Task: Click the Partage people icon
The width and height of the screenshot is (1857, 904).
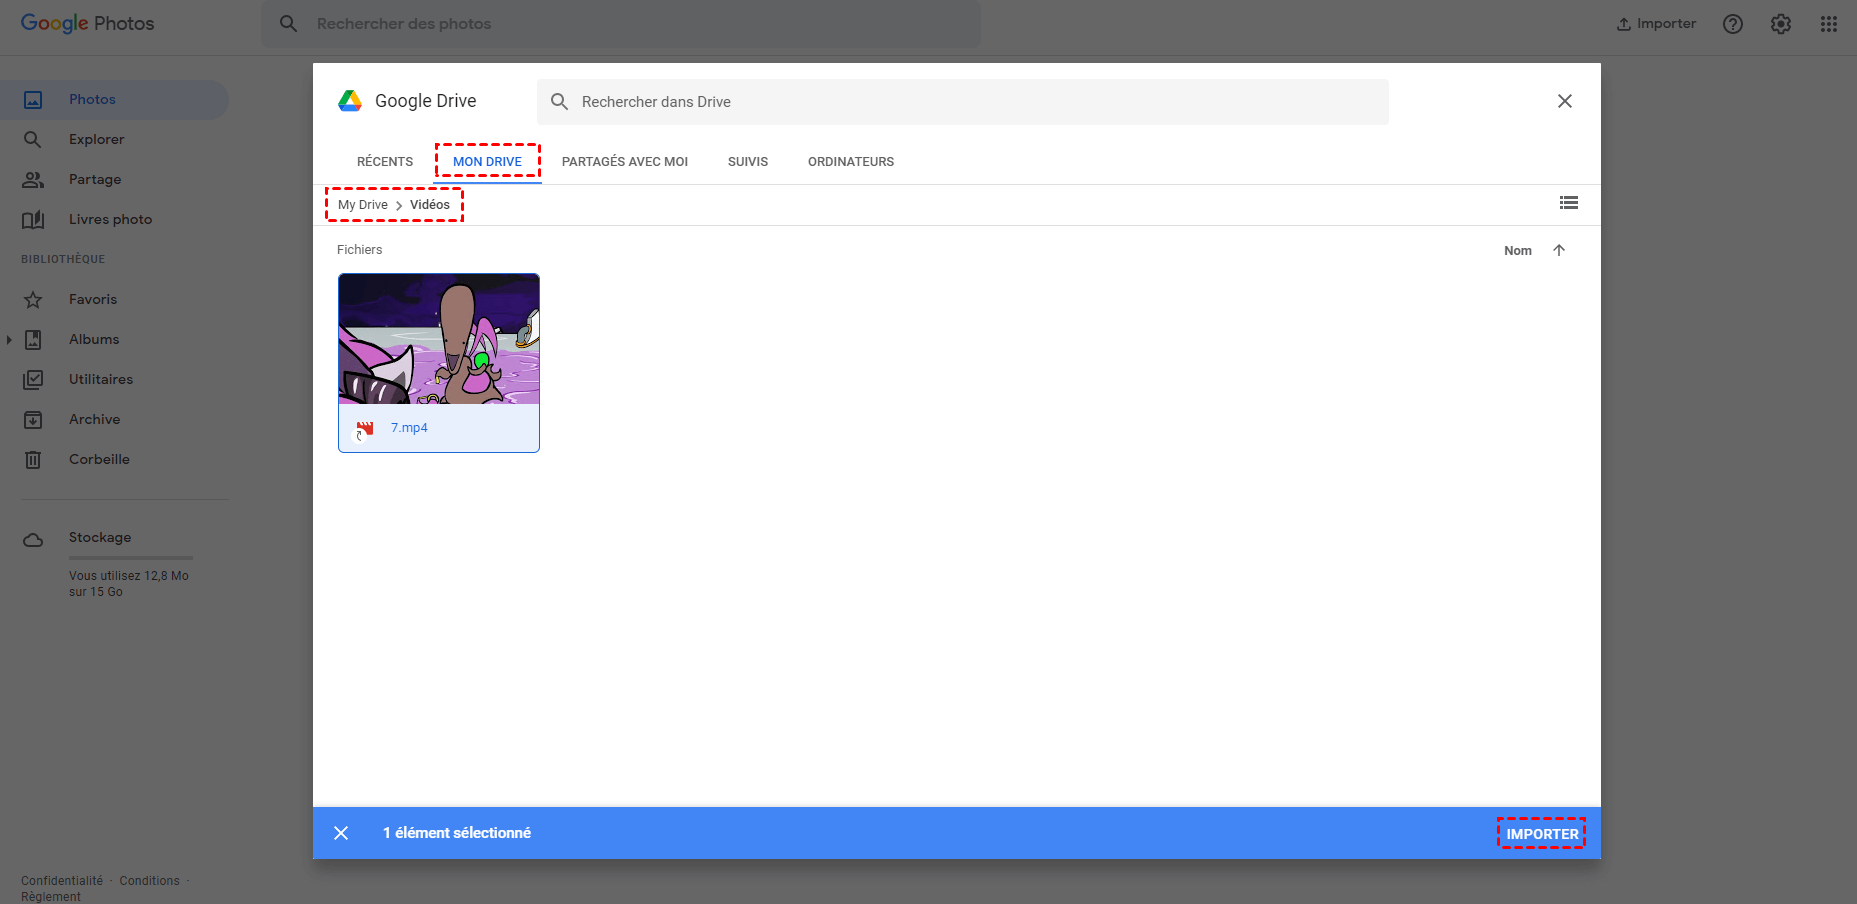Action: pos(33,180)
